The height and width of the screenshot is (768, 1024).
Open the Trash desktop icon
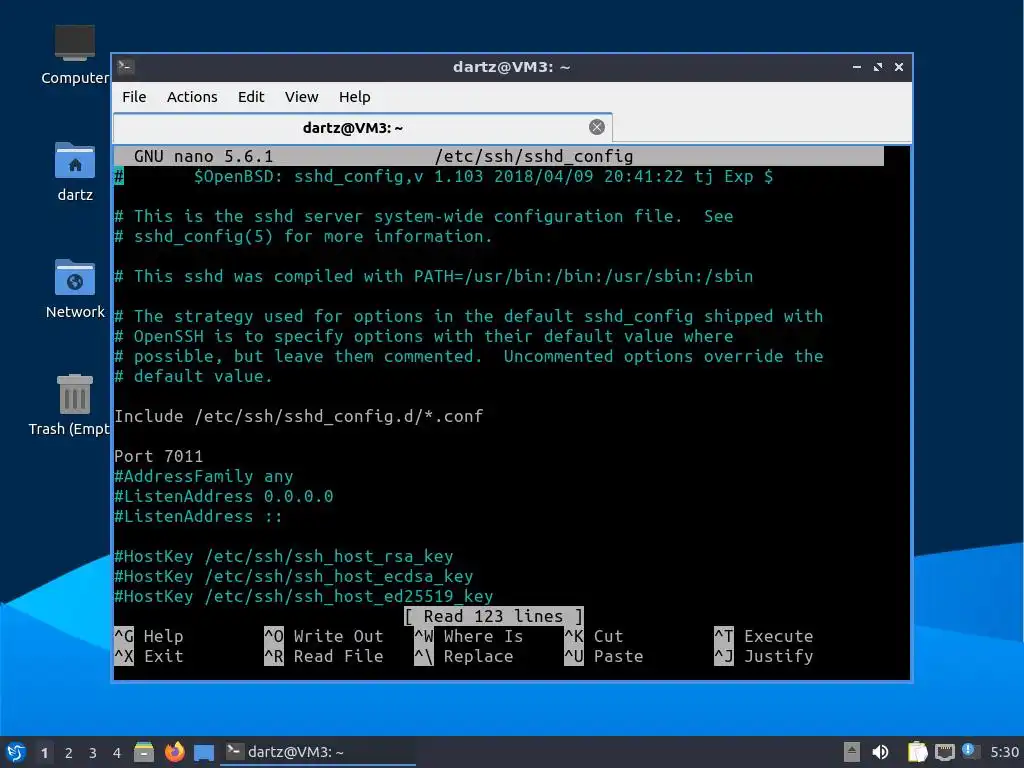point(69,405)
